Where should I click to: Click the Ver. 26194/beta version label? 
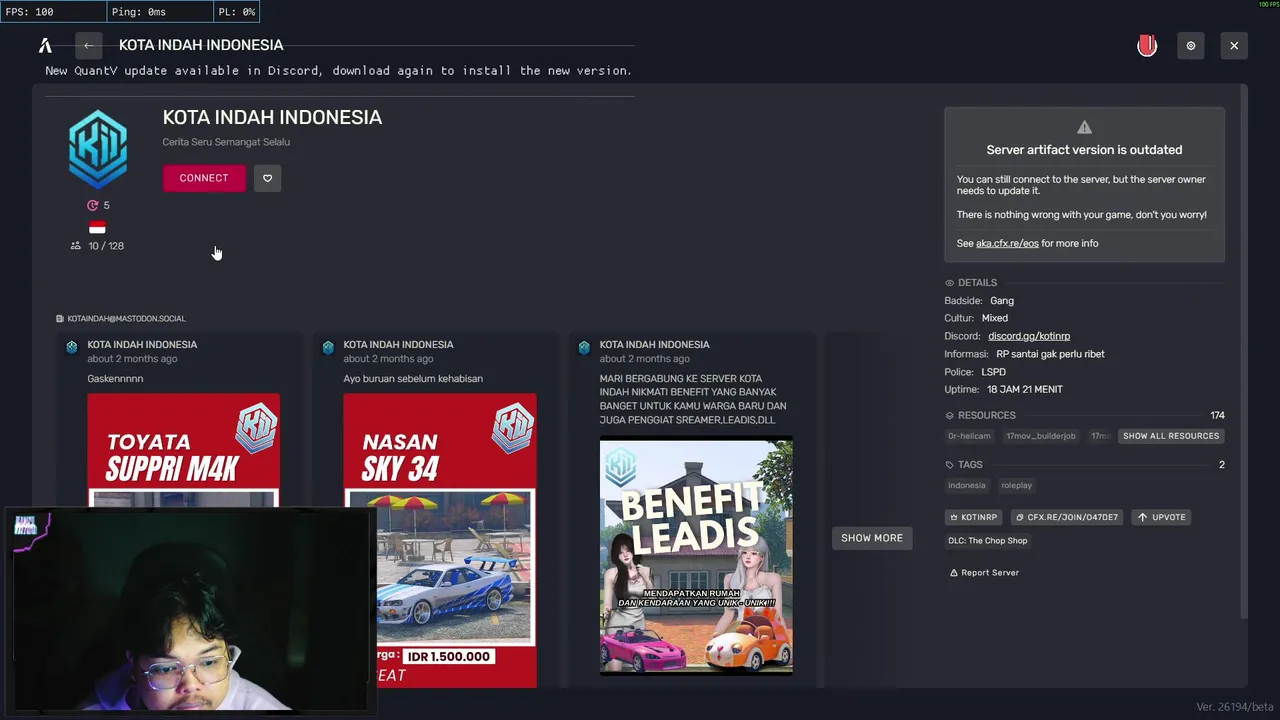1235,707
